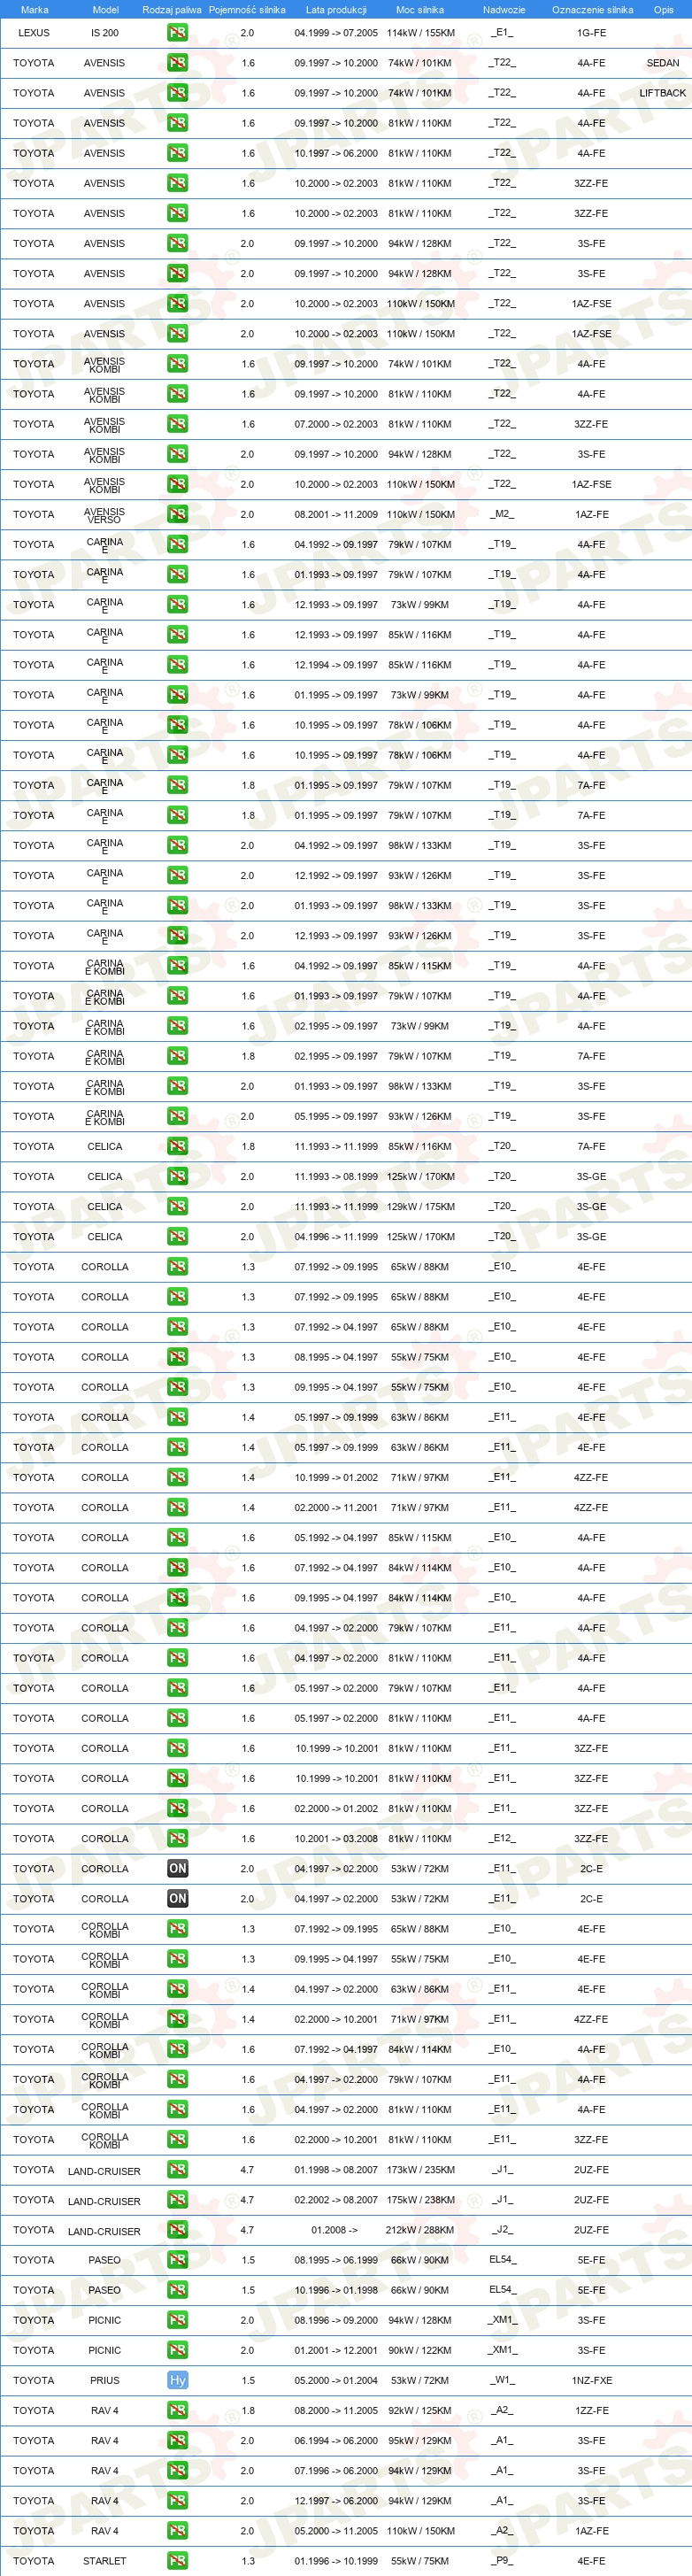Screen dimensions: 692x2576
Task: Click the fuel icon in the LAND-CRUISER 212kW / 288KM row
Action: [x=177, y=2230]
